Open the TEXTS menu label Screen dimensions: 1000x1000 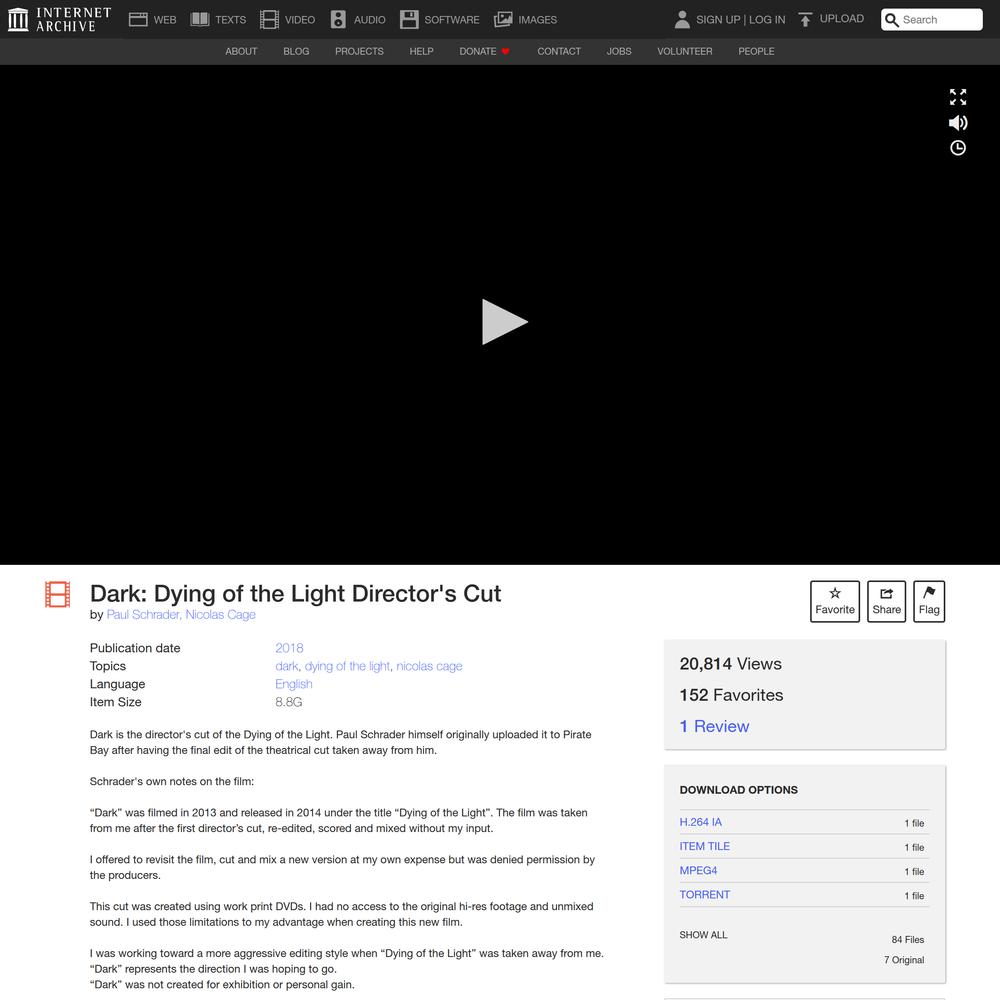pyautogui.click(x=230, y=20)
